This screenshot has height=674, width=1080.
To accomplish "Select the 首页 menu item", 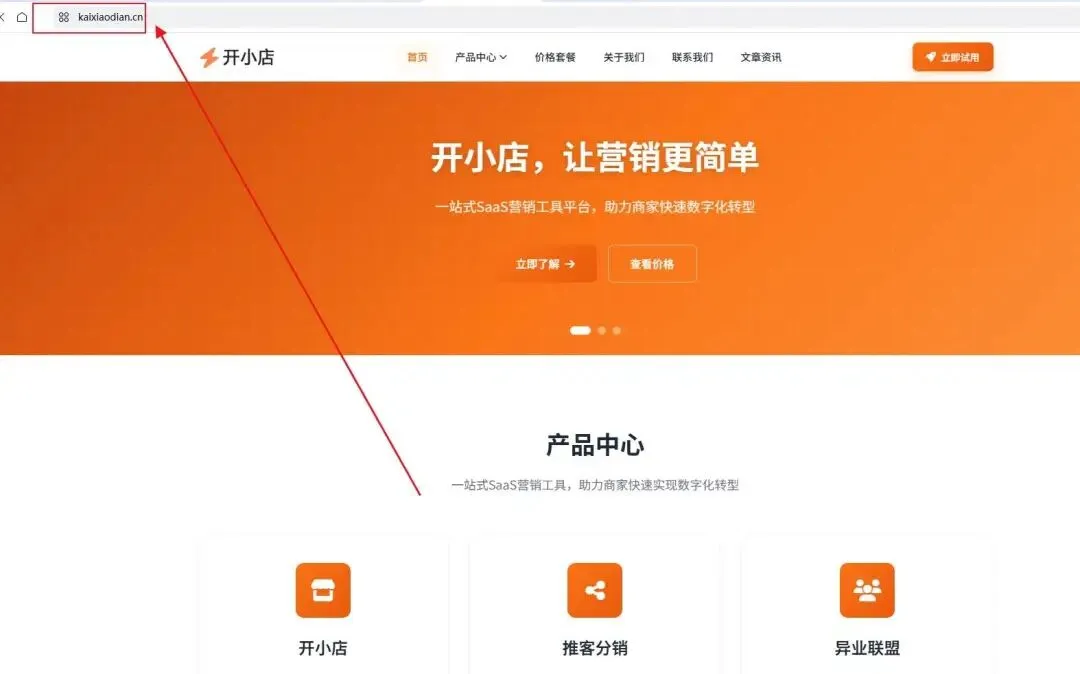I will click(416, 57).
